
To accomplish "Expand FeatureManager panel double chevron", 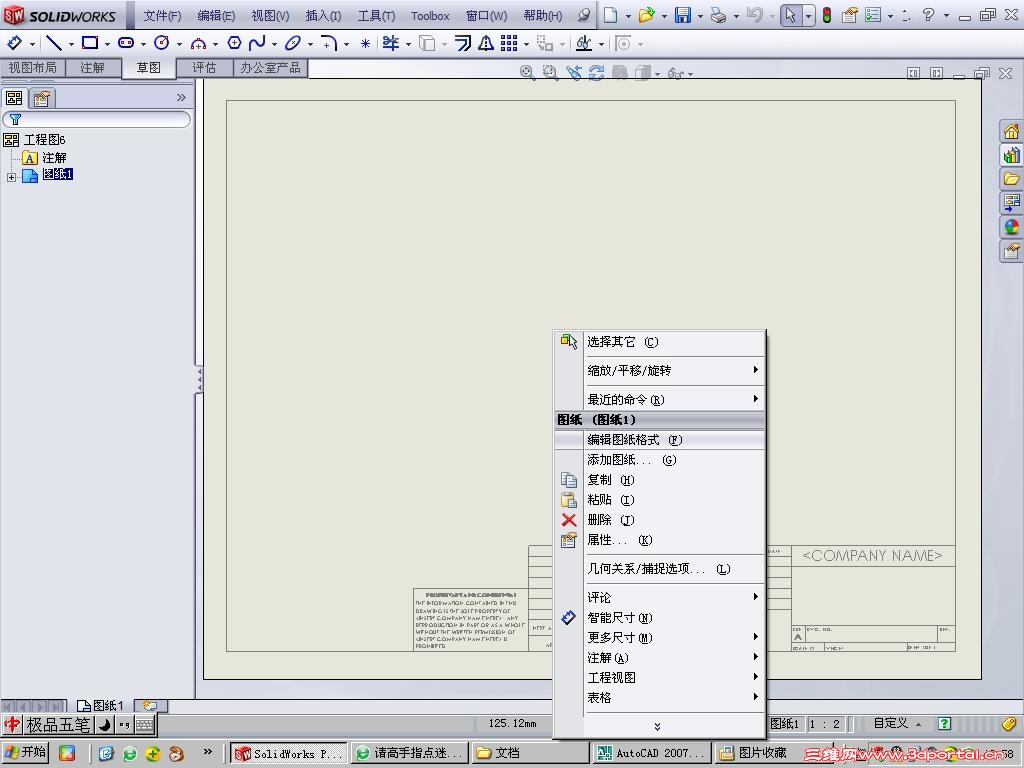I will click(x=181, y=97).
